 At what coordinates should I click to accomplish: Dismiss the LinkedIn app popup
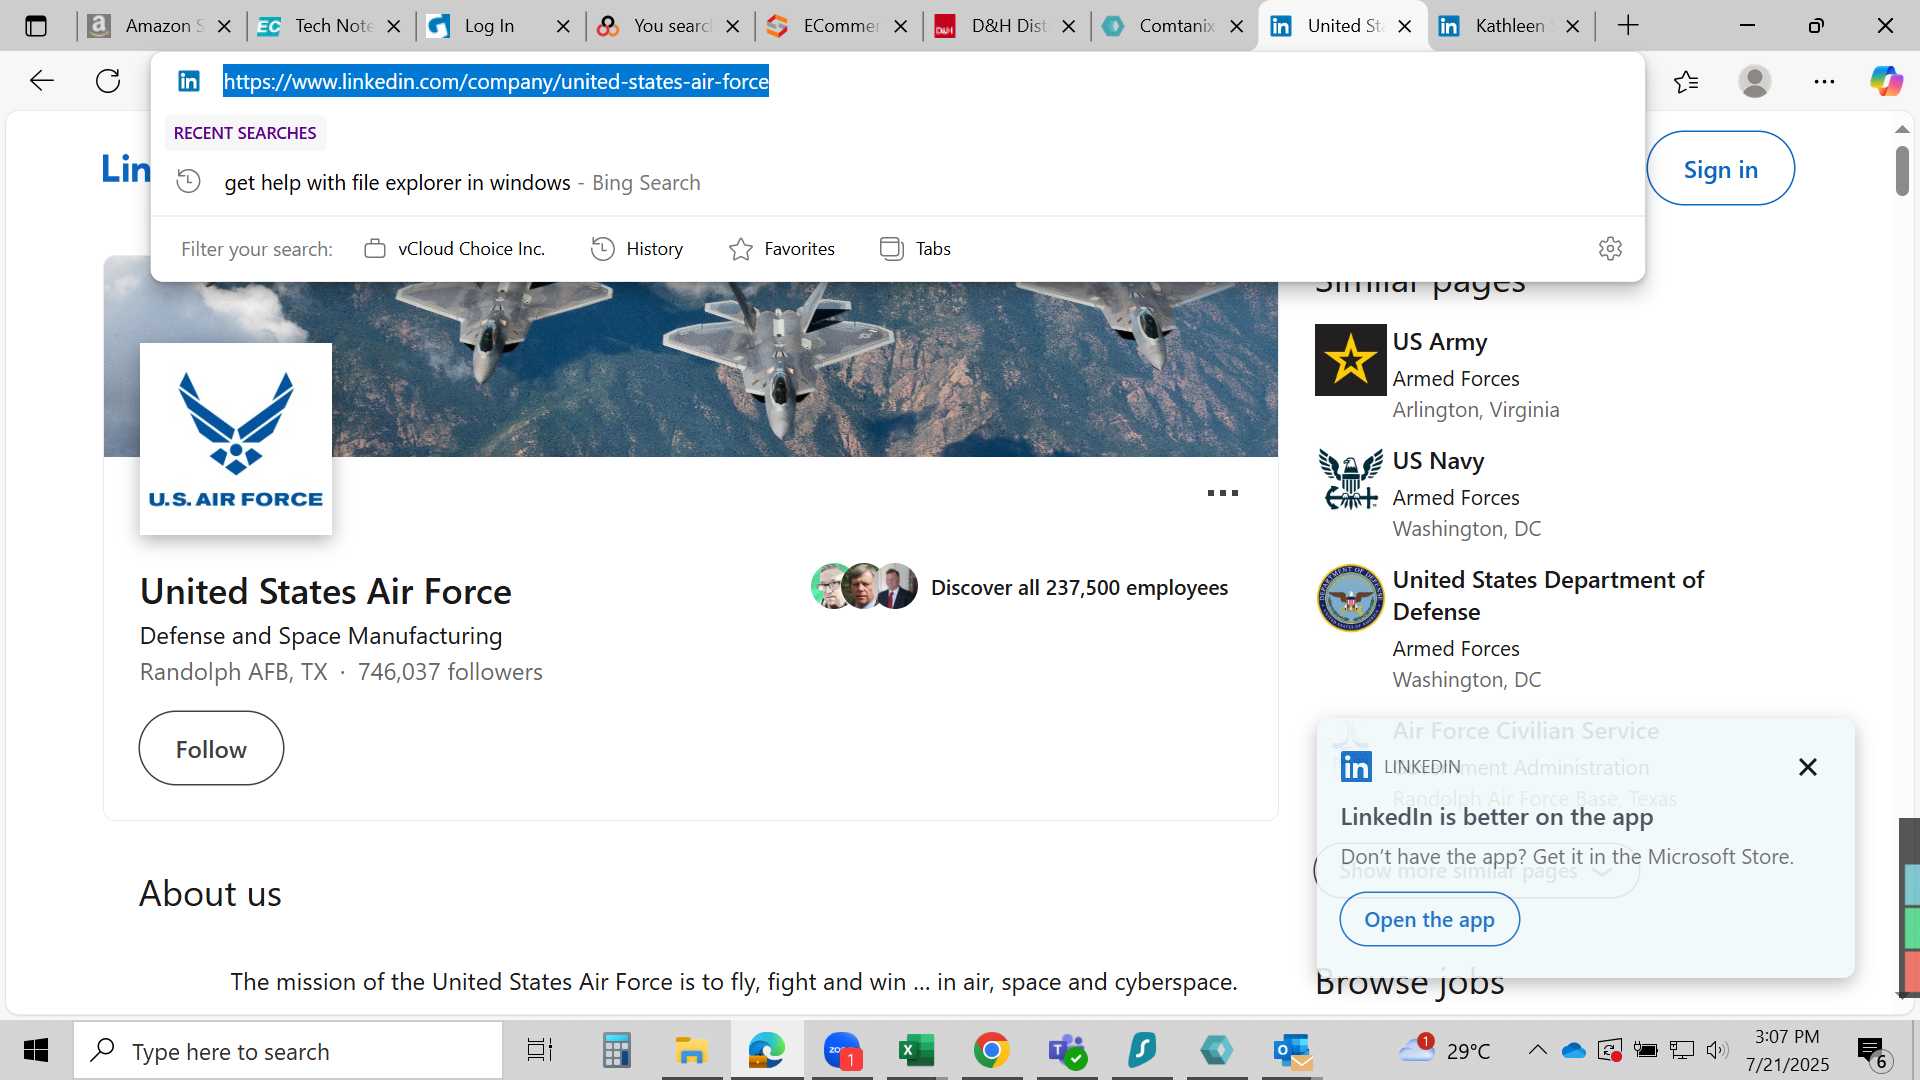click(x=1808, y=767)
